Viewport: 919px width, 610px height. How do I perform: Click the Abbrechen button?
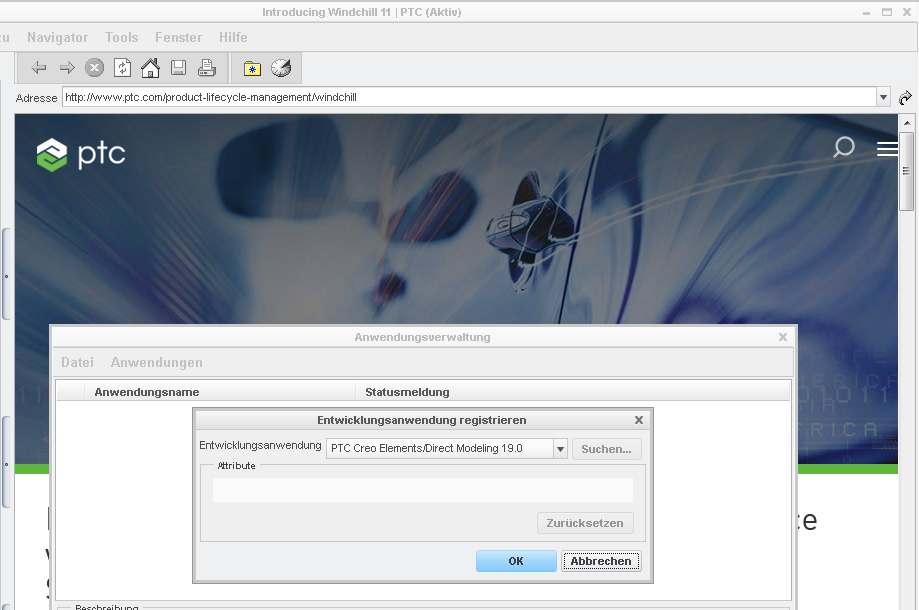(x=601, y=561)
